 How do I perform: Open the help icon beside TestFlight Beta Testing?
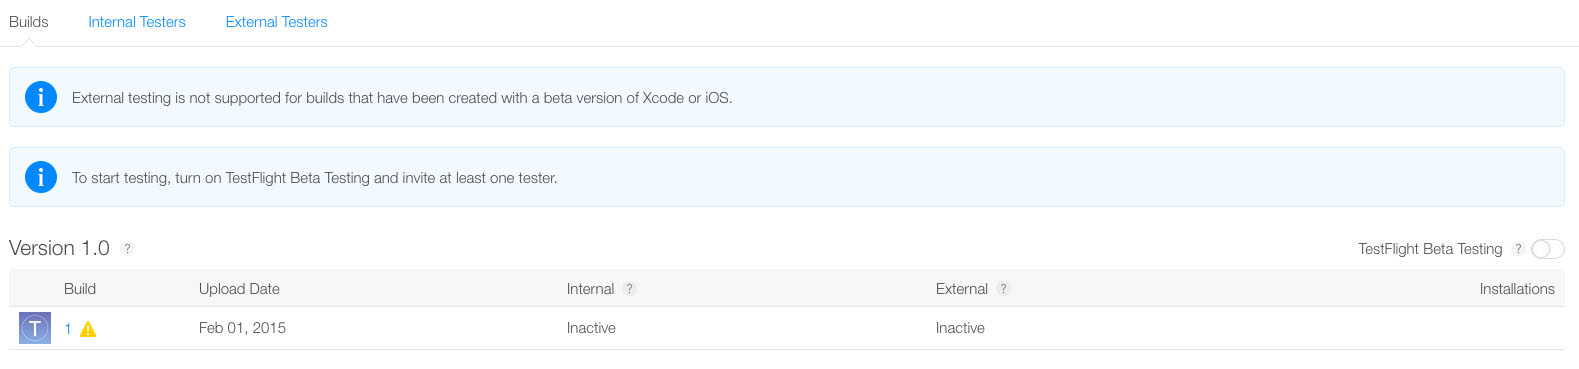[x=1517, y=249]
